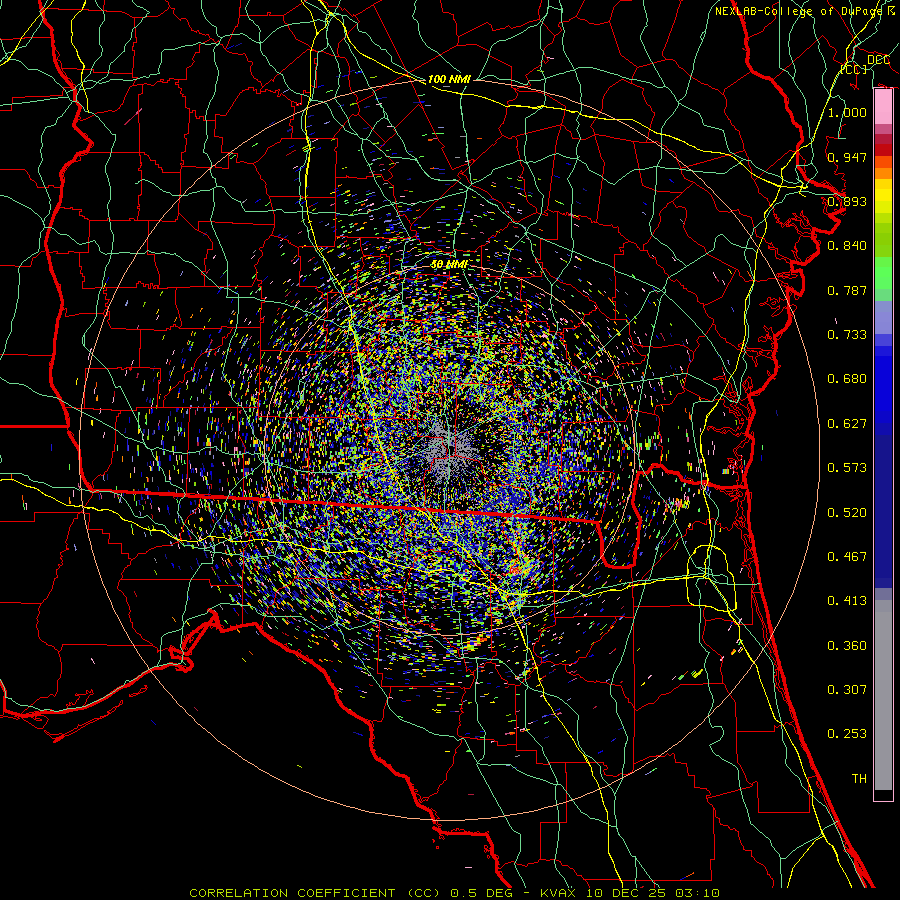This screenshot has height=900, width=900.
Task: Select the 0.733 legend value
Action: click(x=847, y=335)
